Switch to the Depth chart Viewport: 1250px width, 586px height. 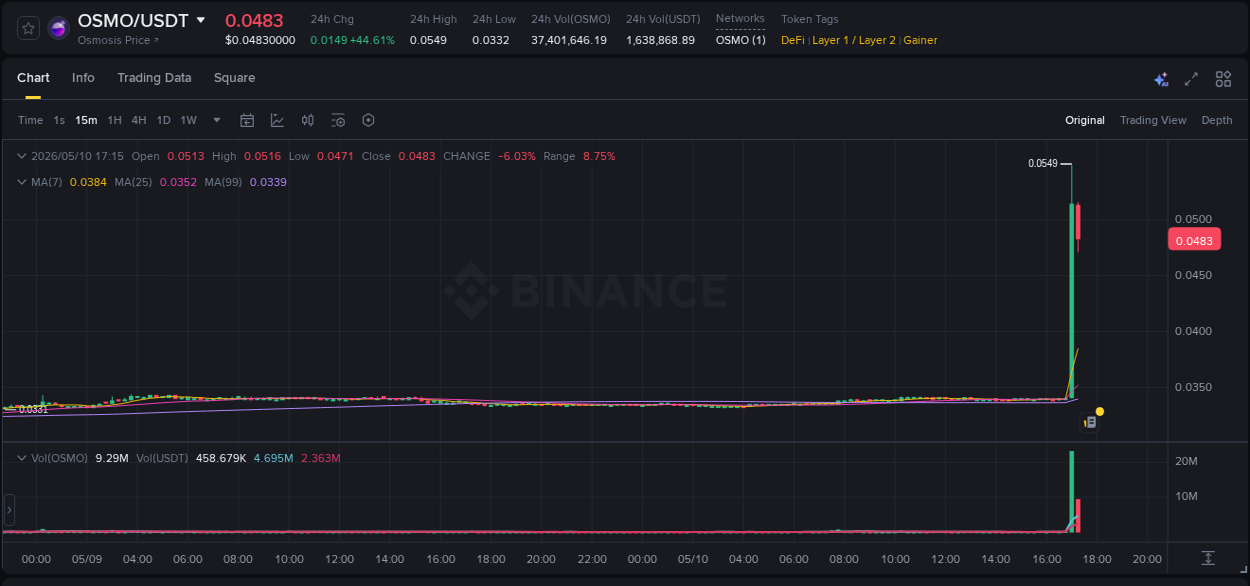point(1217,120)
